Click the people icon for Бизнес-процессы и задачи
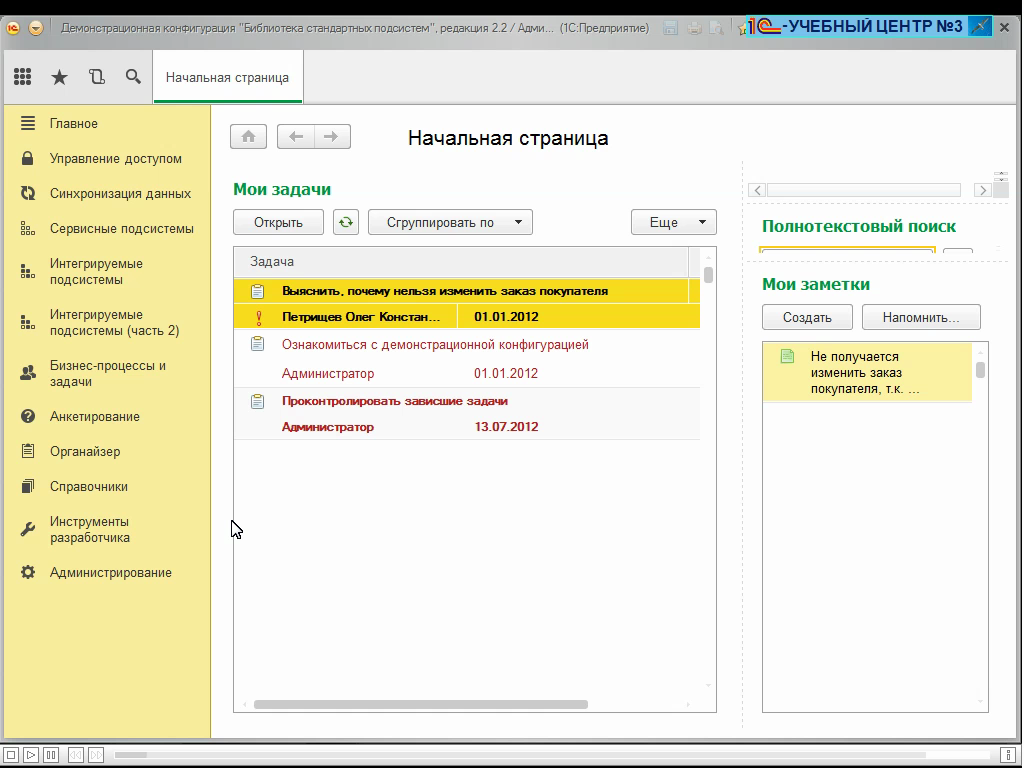 pos(27,373)
